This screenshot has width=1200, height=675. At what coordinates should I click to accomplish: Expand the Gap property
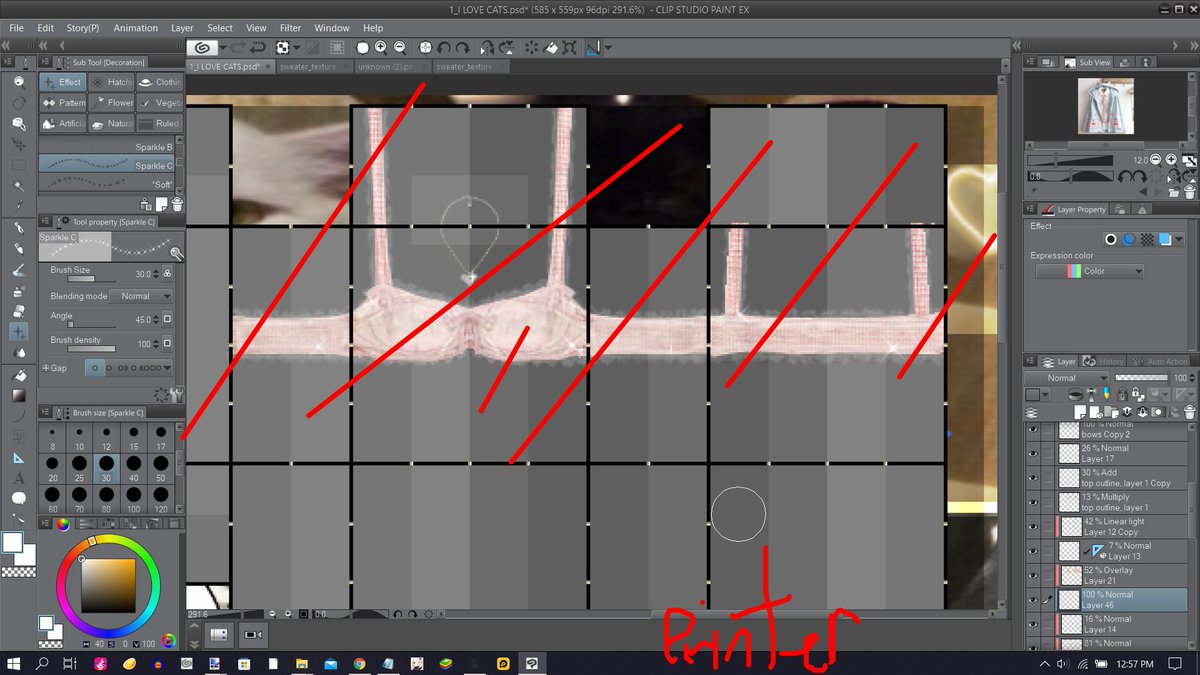(x=46, y=368)
